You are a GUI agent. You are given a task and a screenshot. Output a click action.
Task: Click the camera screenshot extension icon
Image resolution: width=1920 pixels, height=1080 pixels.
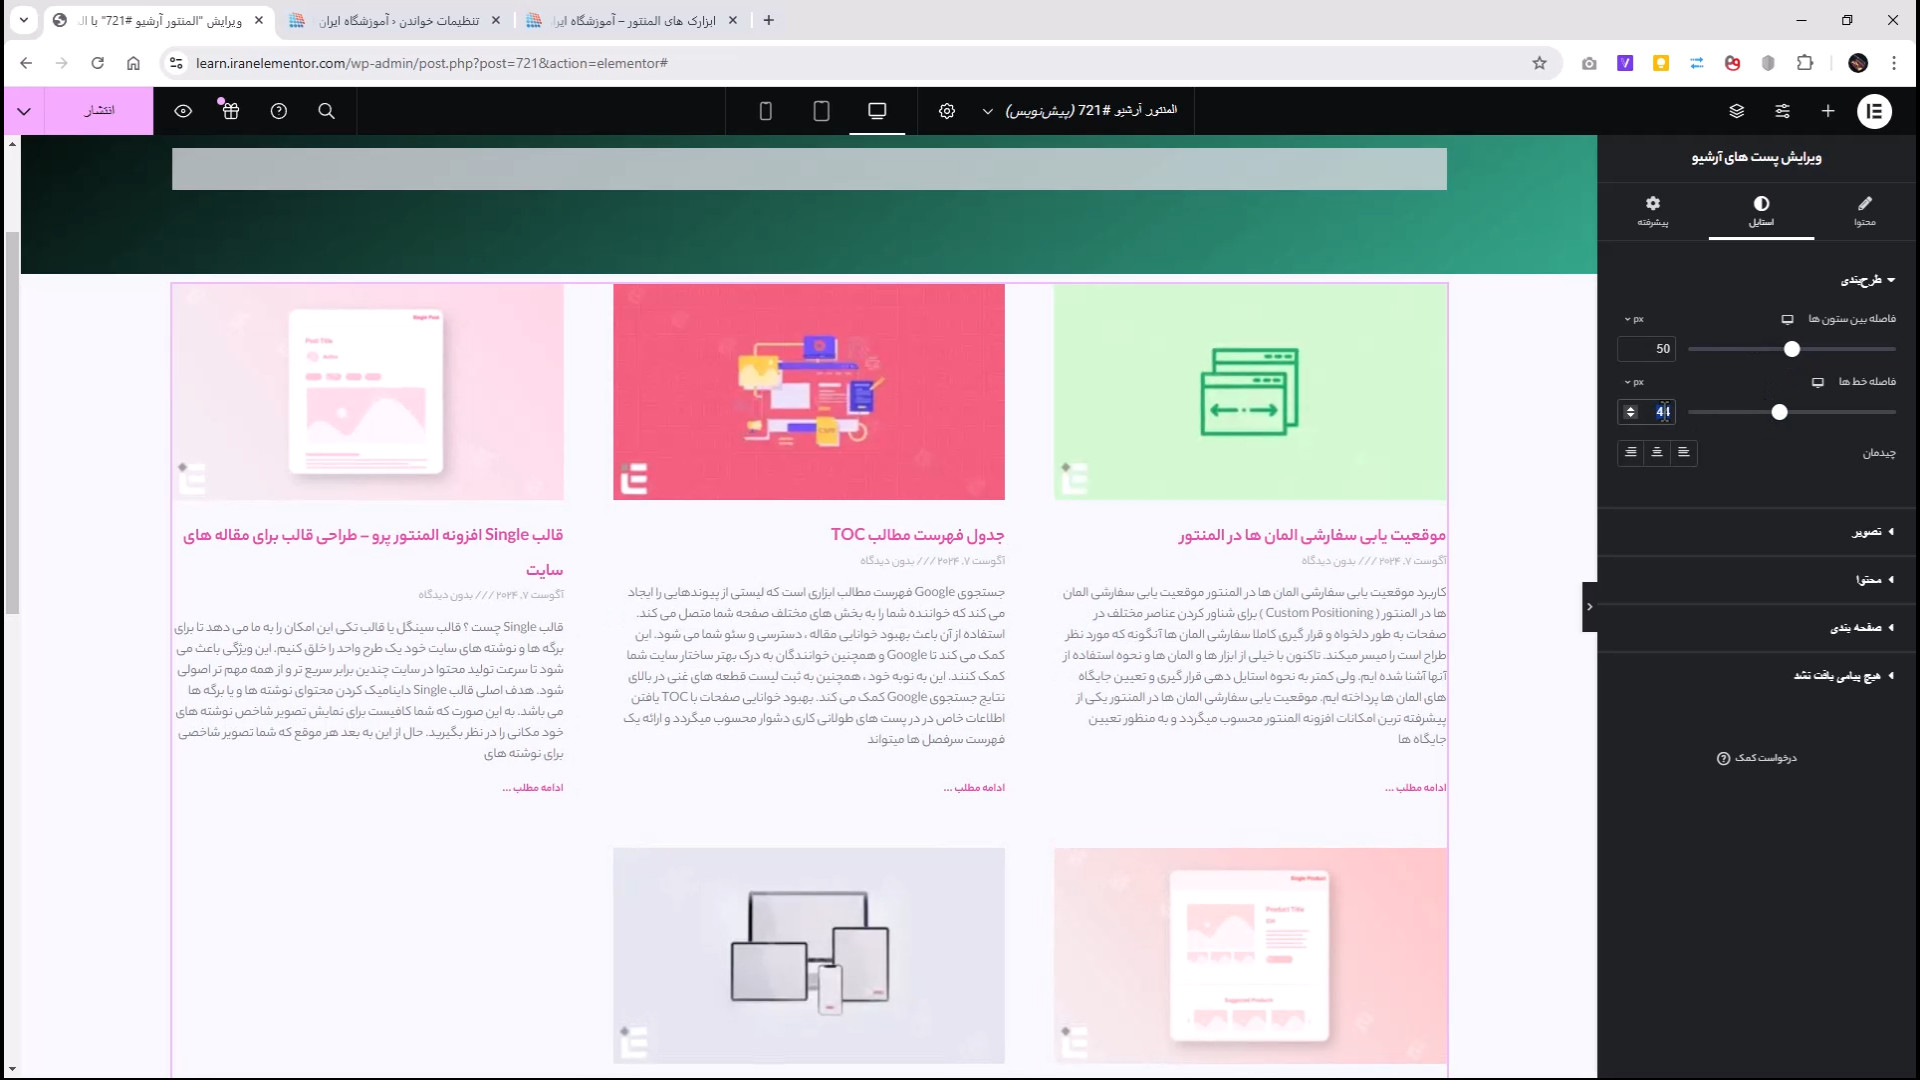point(1589,63)
